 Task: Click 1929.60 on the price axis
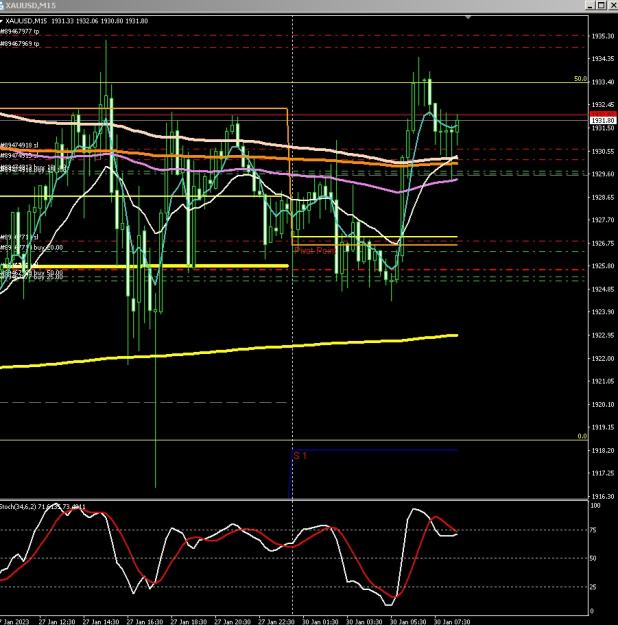pyautogui.click(x=602, y=174)
